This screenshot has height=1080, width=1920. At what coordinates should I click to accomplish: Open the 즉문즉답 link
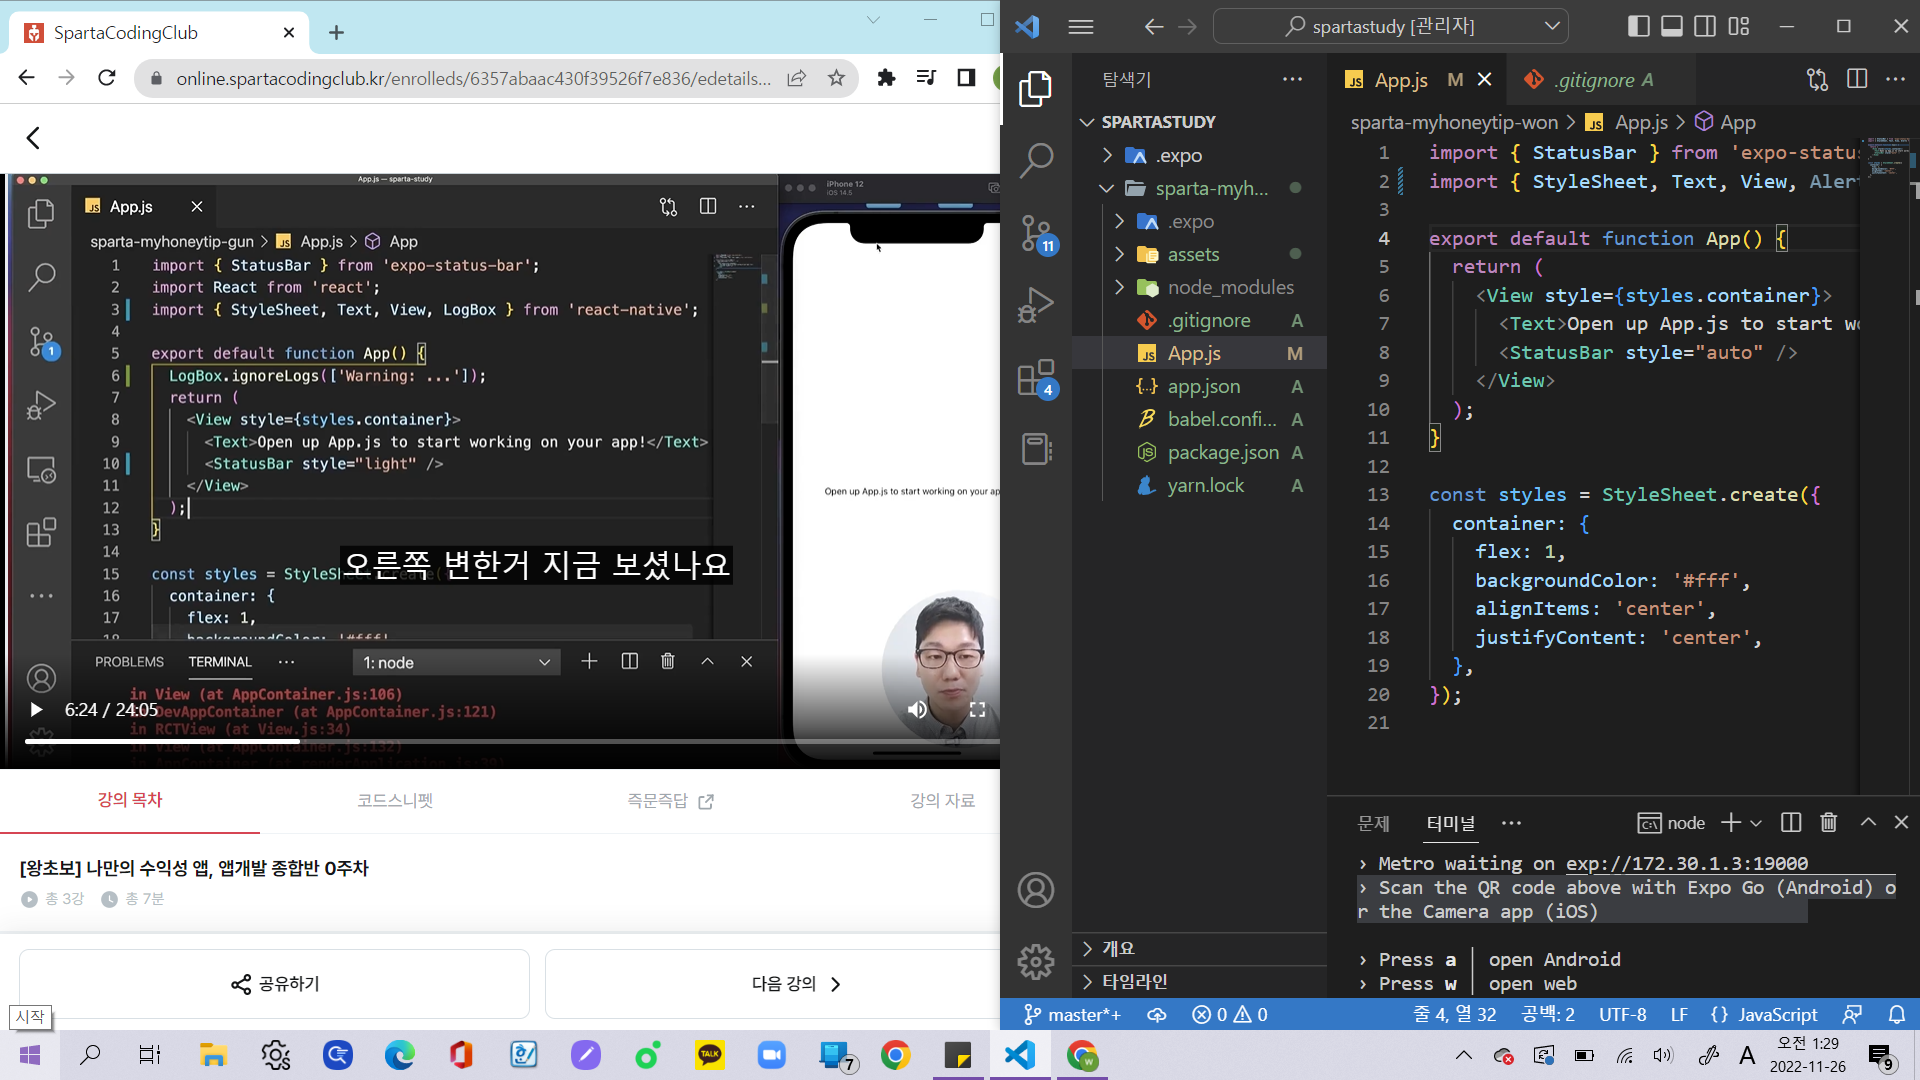(x=670, y=800)
